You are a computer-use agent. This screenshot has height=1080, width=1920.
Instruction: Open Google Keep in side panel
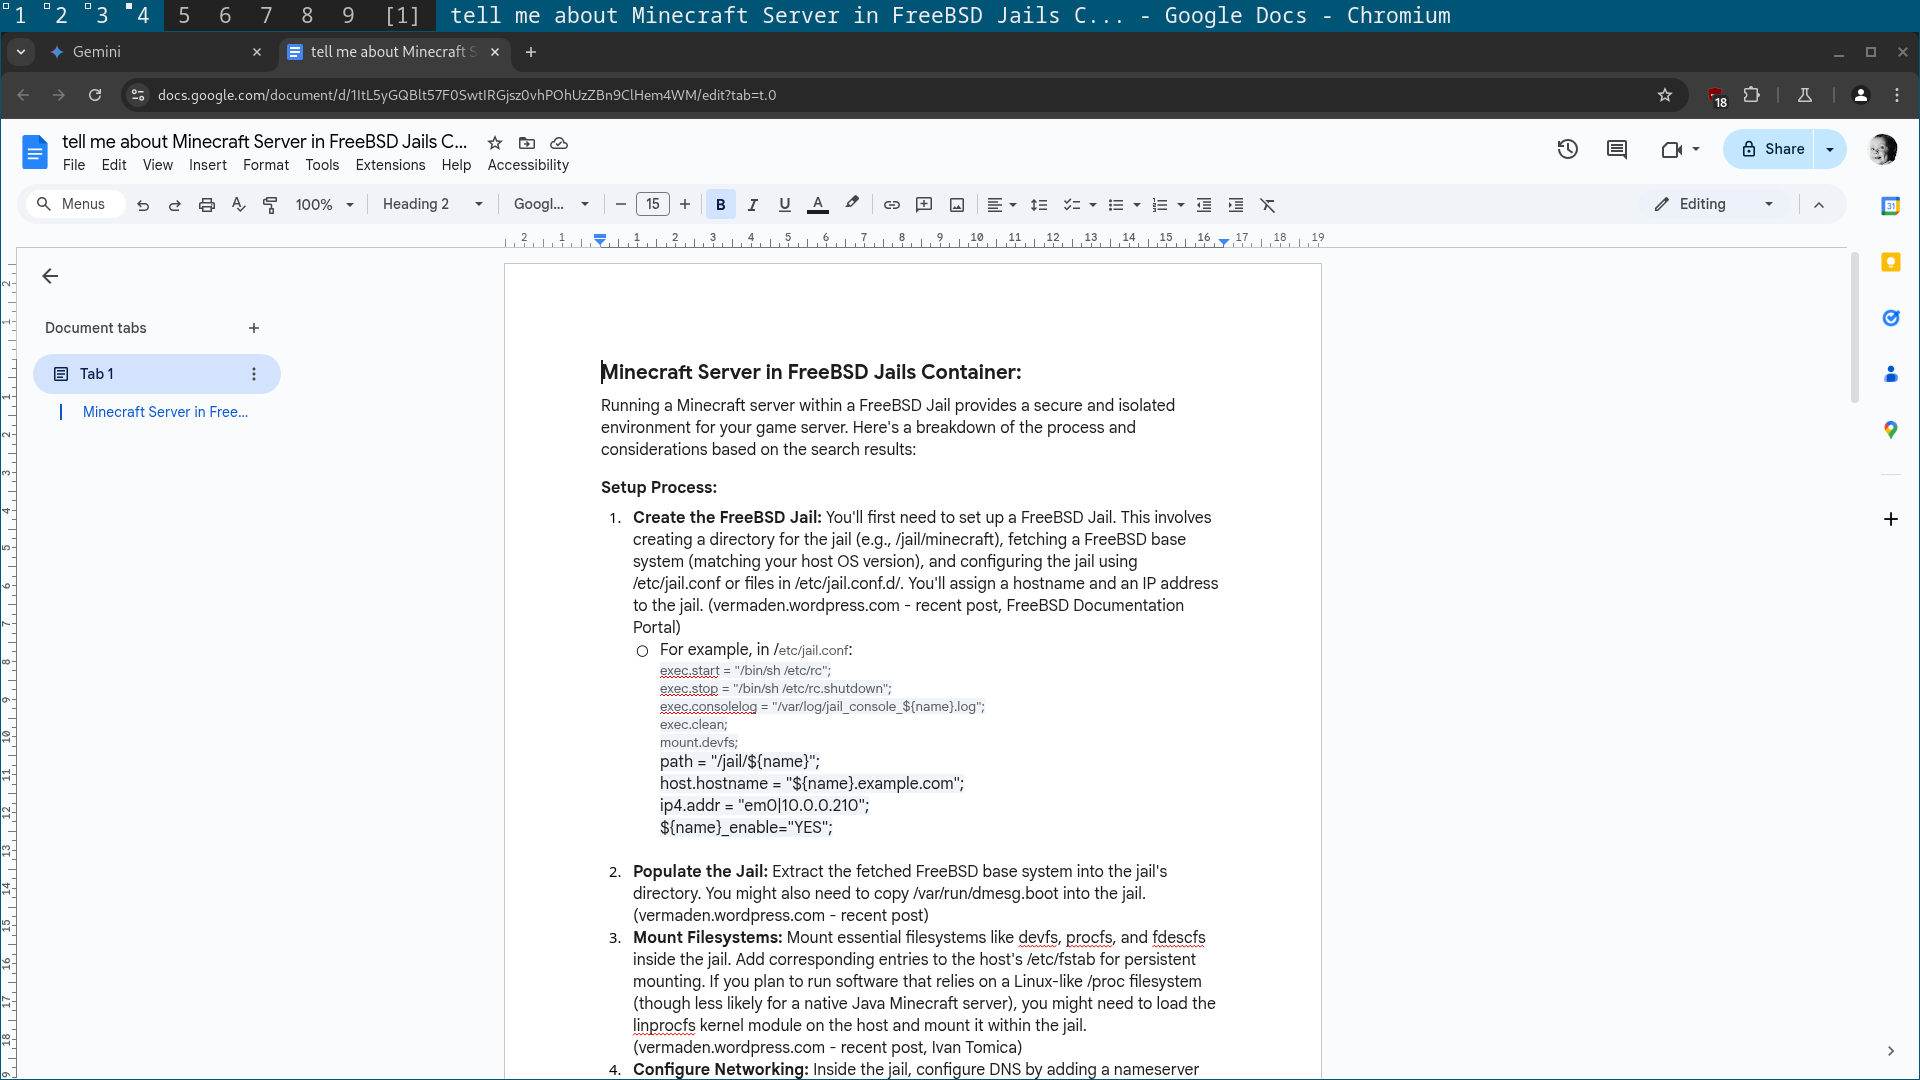click(1890, 262)
